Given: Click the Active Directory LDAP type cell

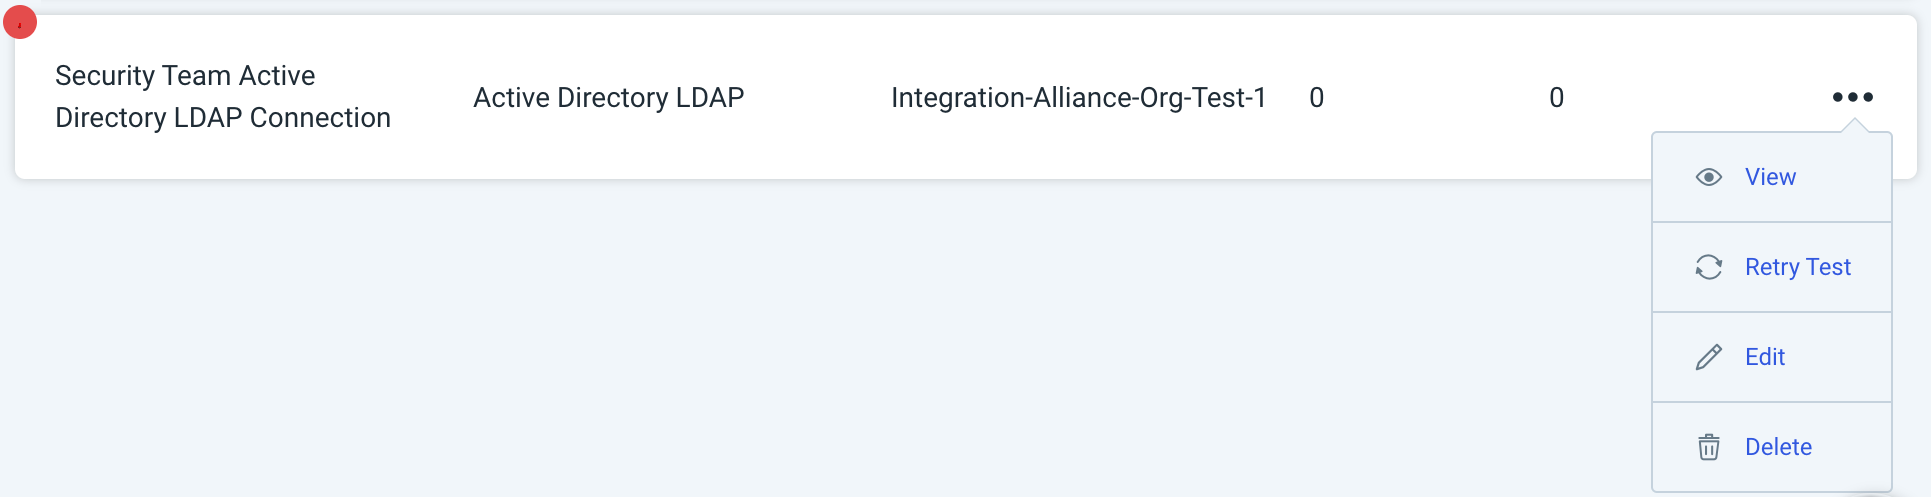Looking at the screenshot, I should coord(608,98).
